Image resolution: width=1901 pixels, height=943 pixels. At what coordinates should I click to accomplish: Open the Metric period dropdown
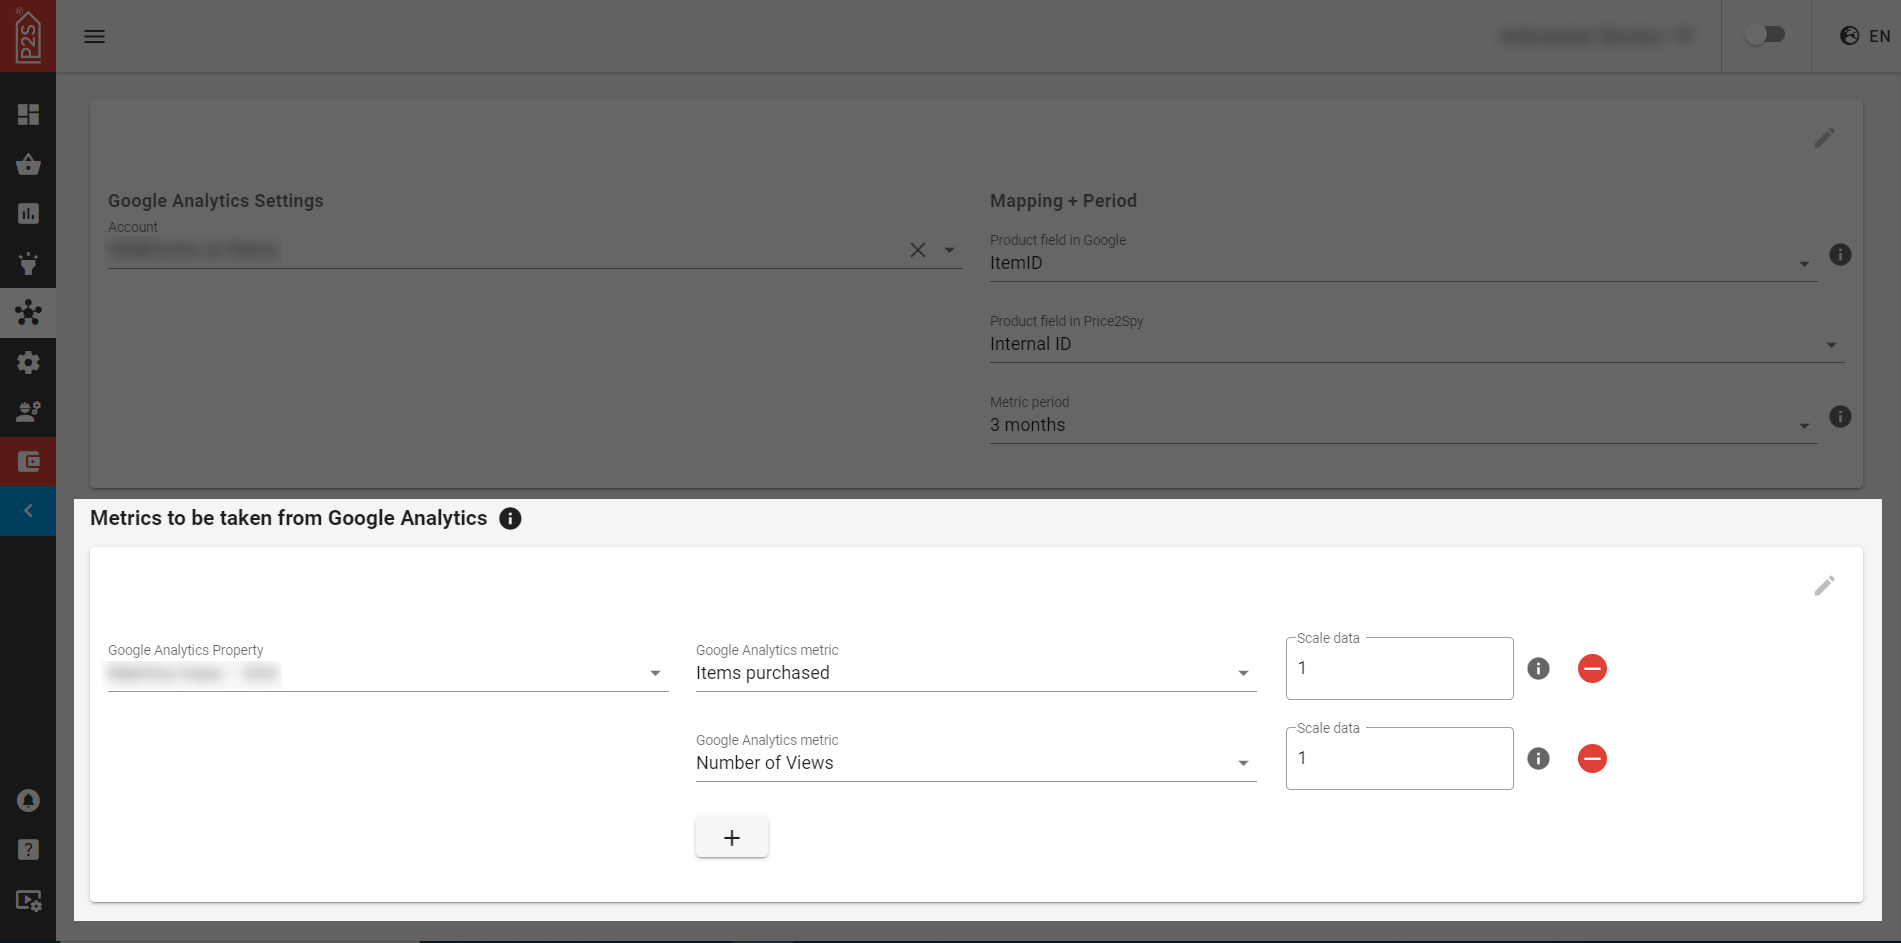(1403, 425)
